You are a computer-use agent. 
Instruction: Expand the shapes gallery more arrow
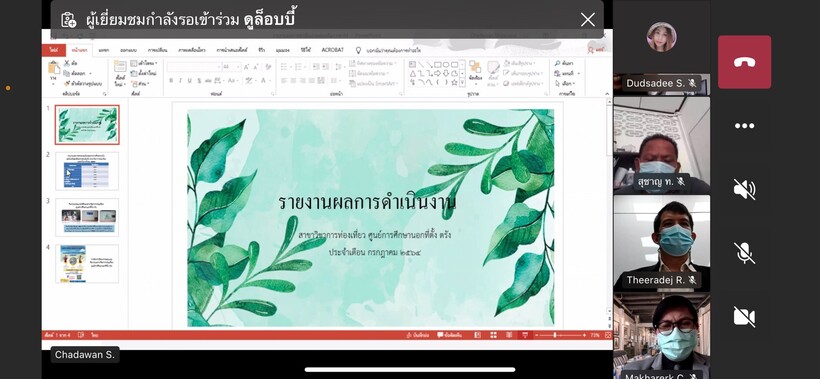click(462, 83)
